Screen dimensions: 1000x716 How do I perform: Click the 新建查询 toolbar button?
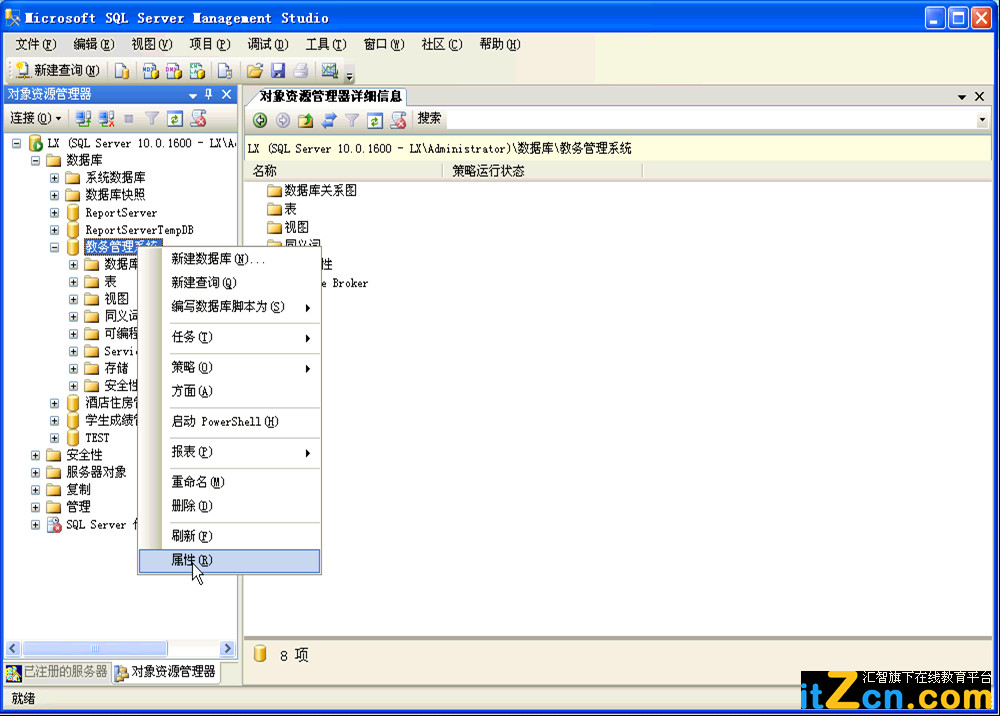click(x=57, y=70)
